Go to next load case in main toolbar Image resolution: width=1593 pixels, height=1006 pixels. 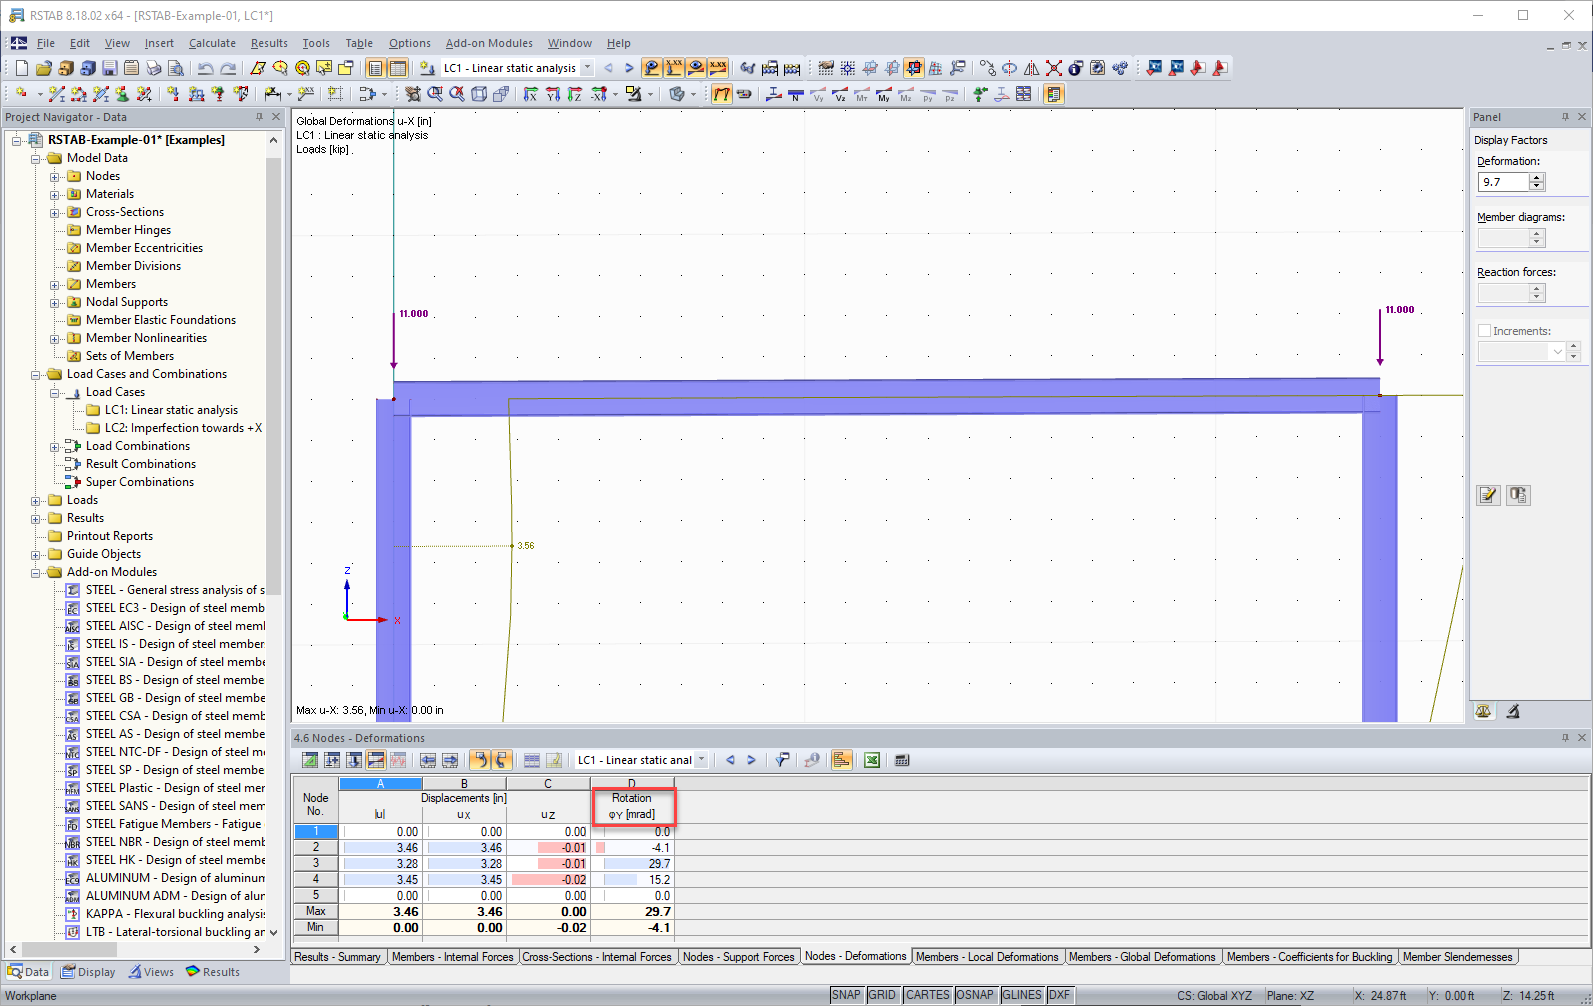tap(629, 68)
